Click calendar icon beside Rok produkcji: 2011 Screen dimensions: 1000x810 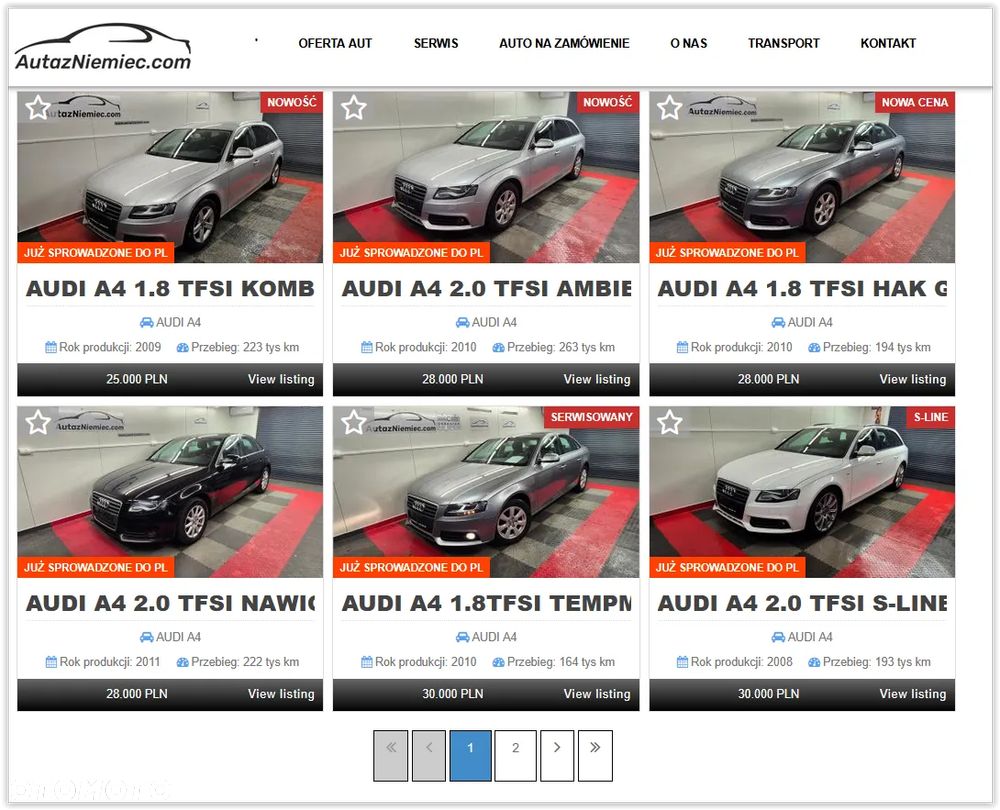pyautogui.click(x=51, y=662)
